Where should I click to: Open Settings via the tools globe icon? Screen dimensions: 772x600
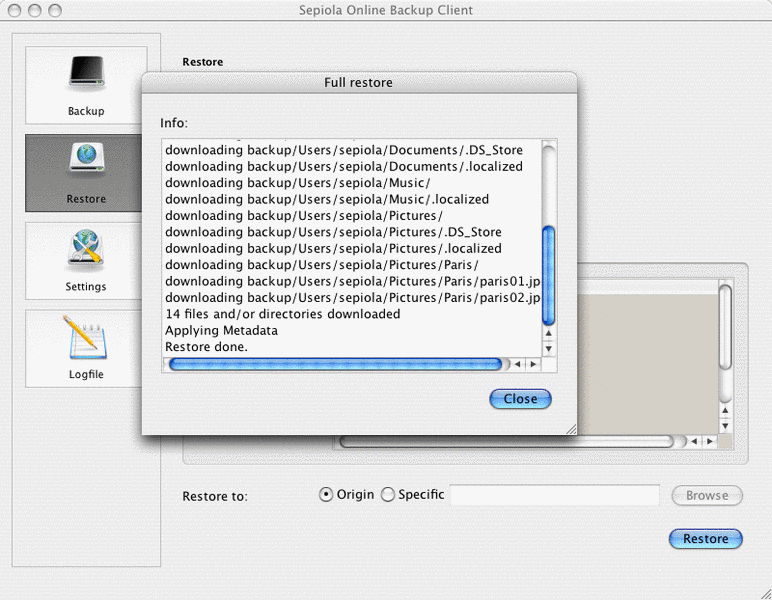pos(86,250)
